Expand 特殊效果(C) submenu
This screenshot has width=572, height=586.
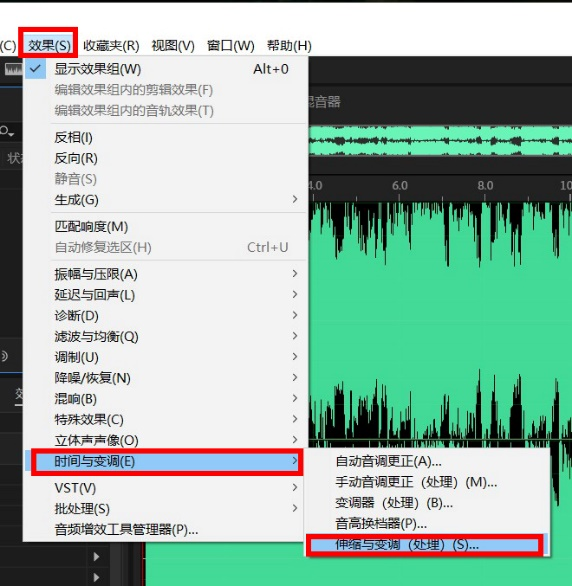pos(165,420)
